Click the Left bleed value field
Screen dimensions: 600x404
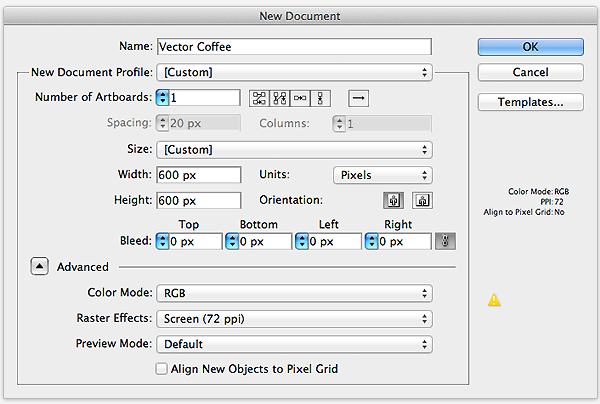pyautogui.click(x=335, y=241)
